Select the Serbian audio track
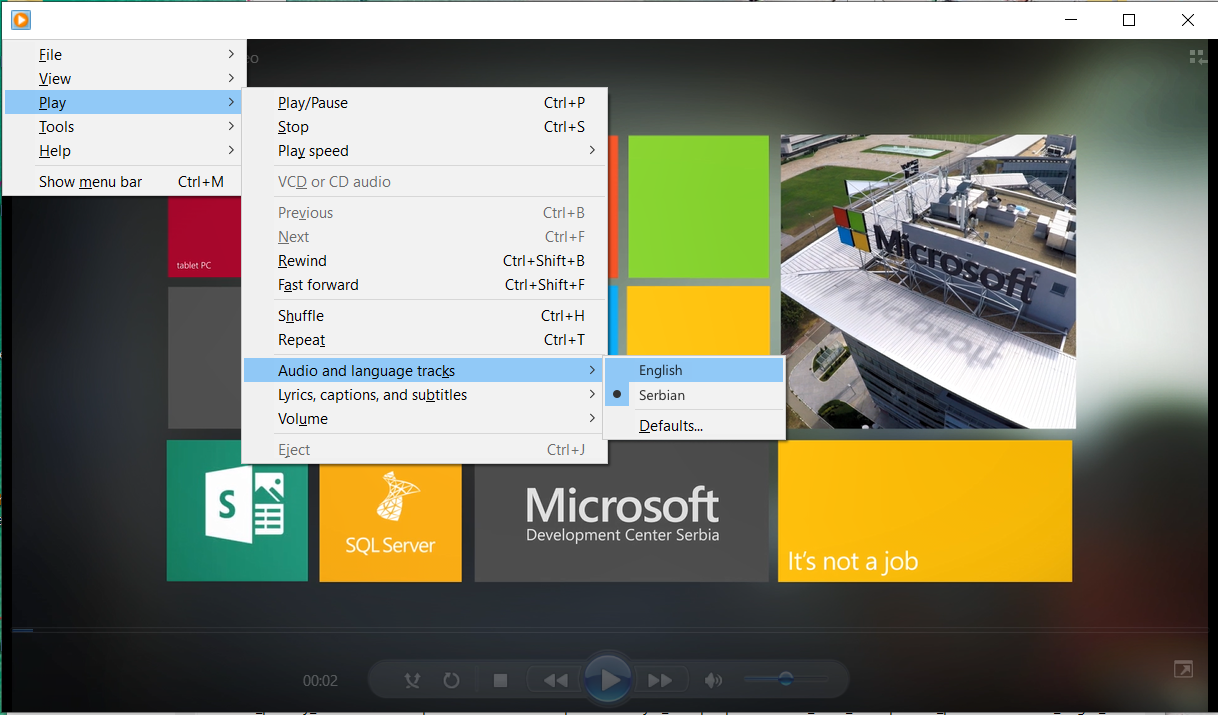Viewport: 1218px width, 715px height. click(695, 395)
